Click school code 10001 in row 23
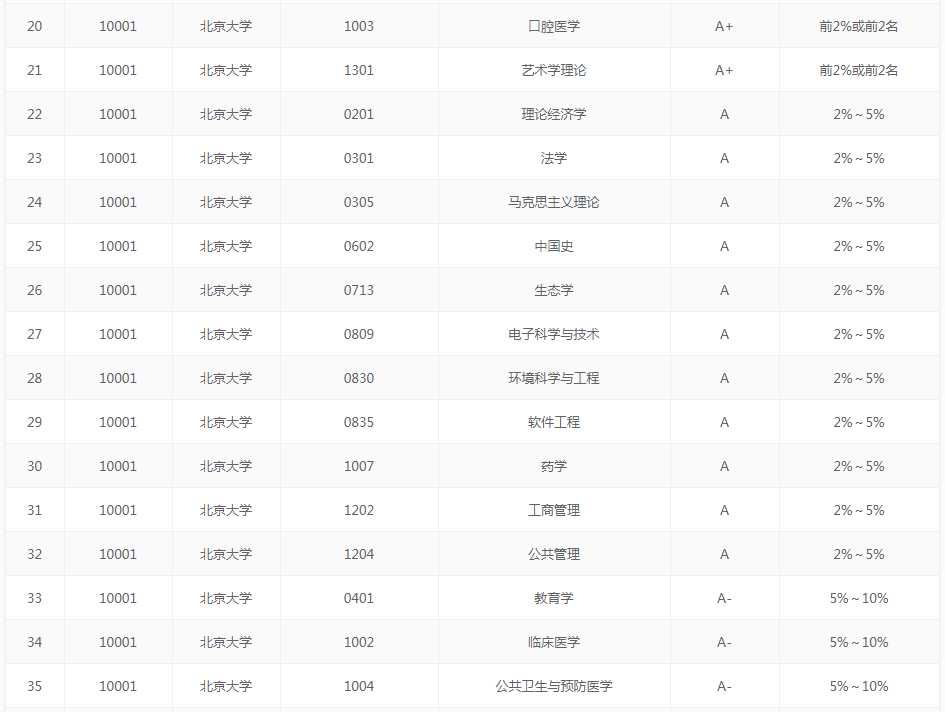945x712 pixels. 118,158
